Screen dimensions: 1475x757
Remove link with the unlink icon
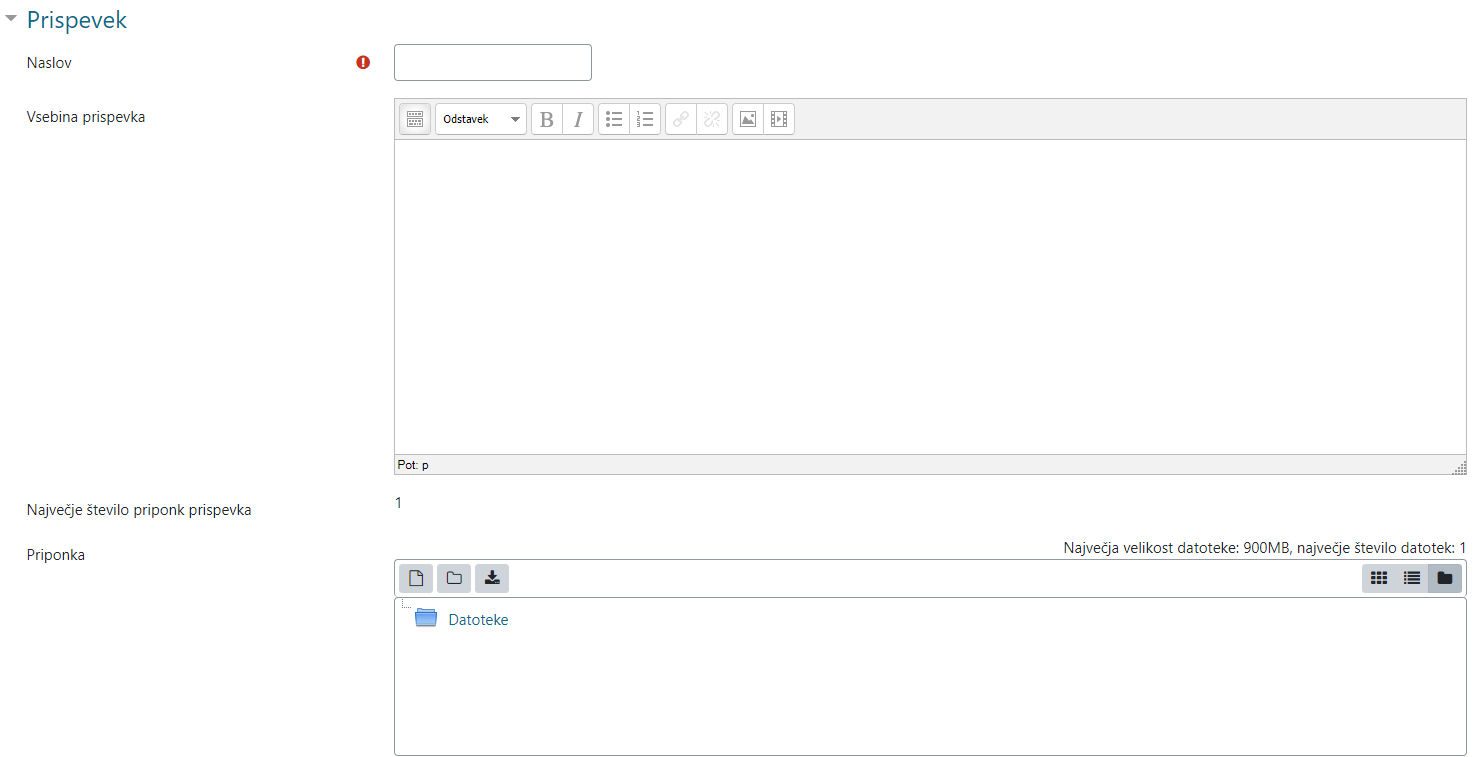coord(712,119)
